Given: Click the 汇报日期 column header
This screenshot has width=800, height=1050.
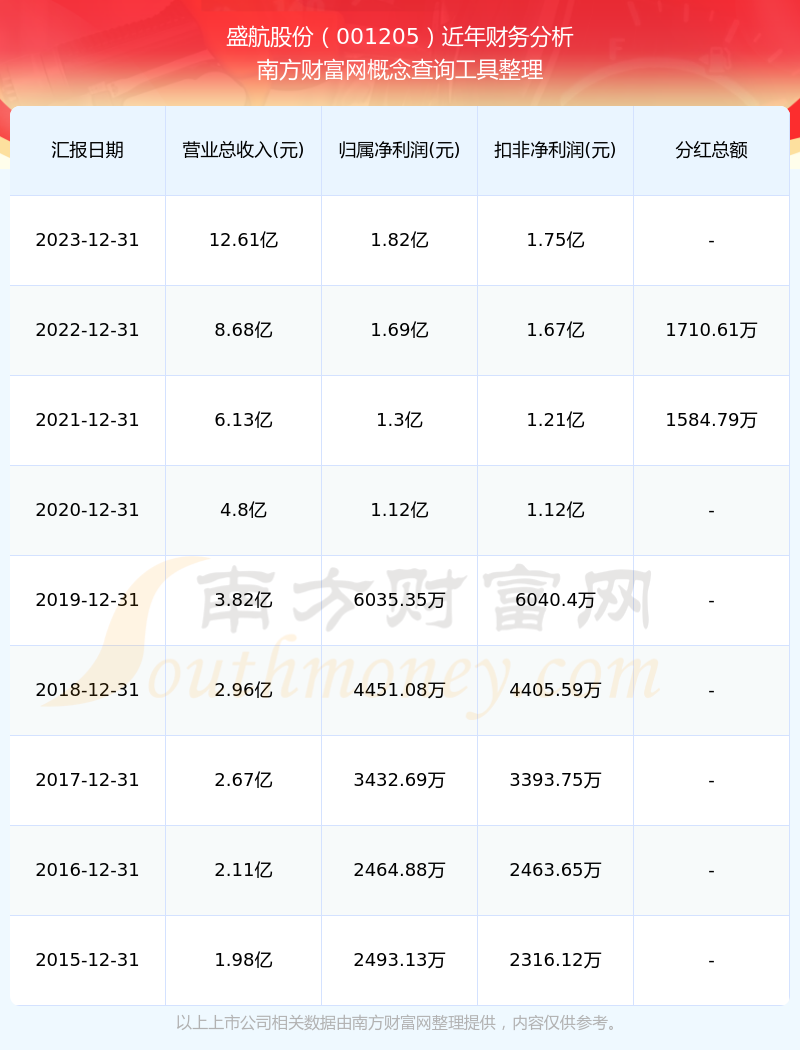Looking at the screenshot, I should tap(88, 150).
